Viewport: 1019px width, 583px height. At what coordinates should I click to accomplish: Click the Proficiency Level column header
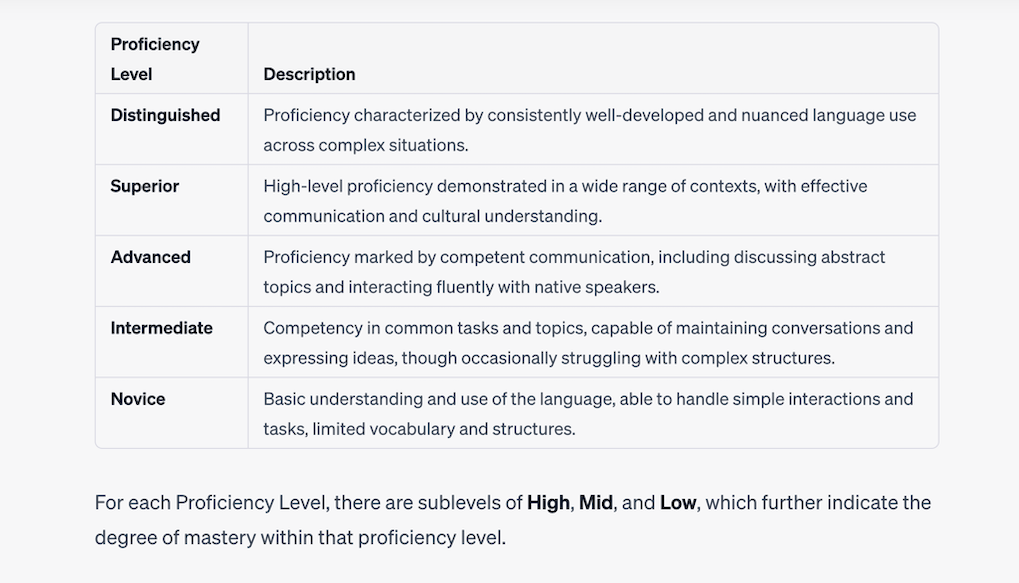[x=155, y=59]
